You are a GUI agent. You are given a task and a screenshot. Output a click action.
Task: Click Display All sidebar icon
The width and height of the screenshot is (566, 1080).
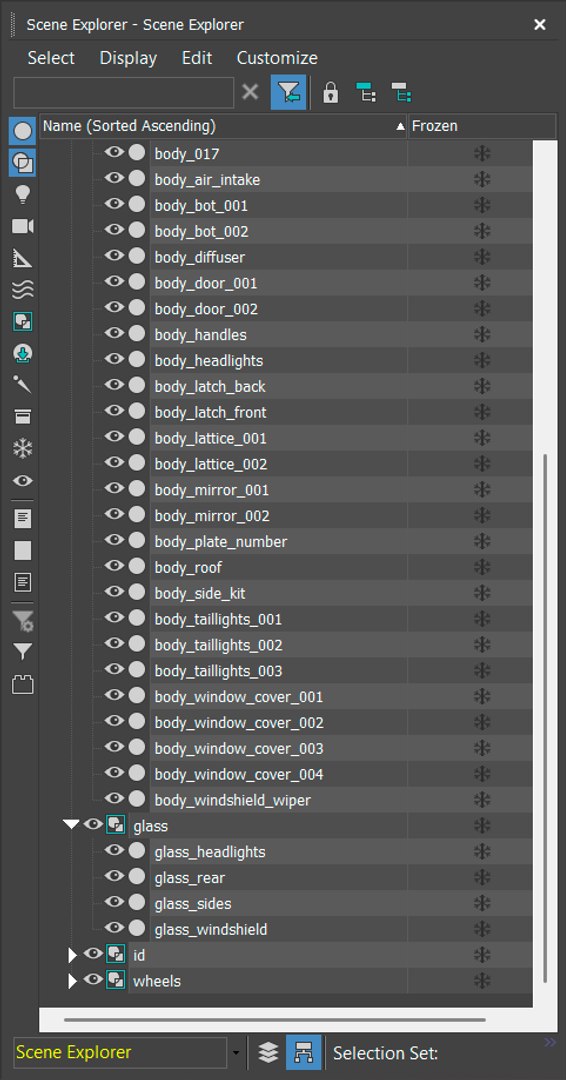coord(23,519)
